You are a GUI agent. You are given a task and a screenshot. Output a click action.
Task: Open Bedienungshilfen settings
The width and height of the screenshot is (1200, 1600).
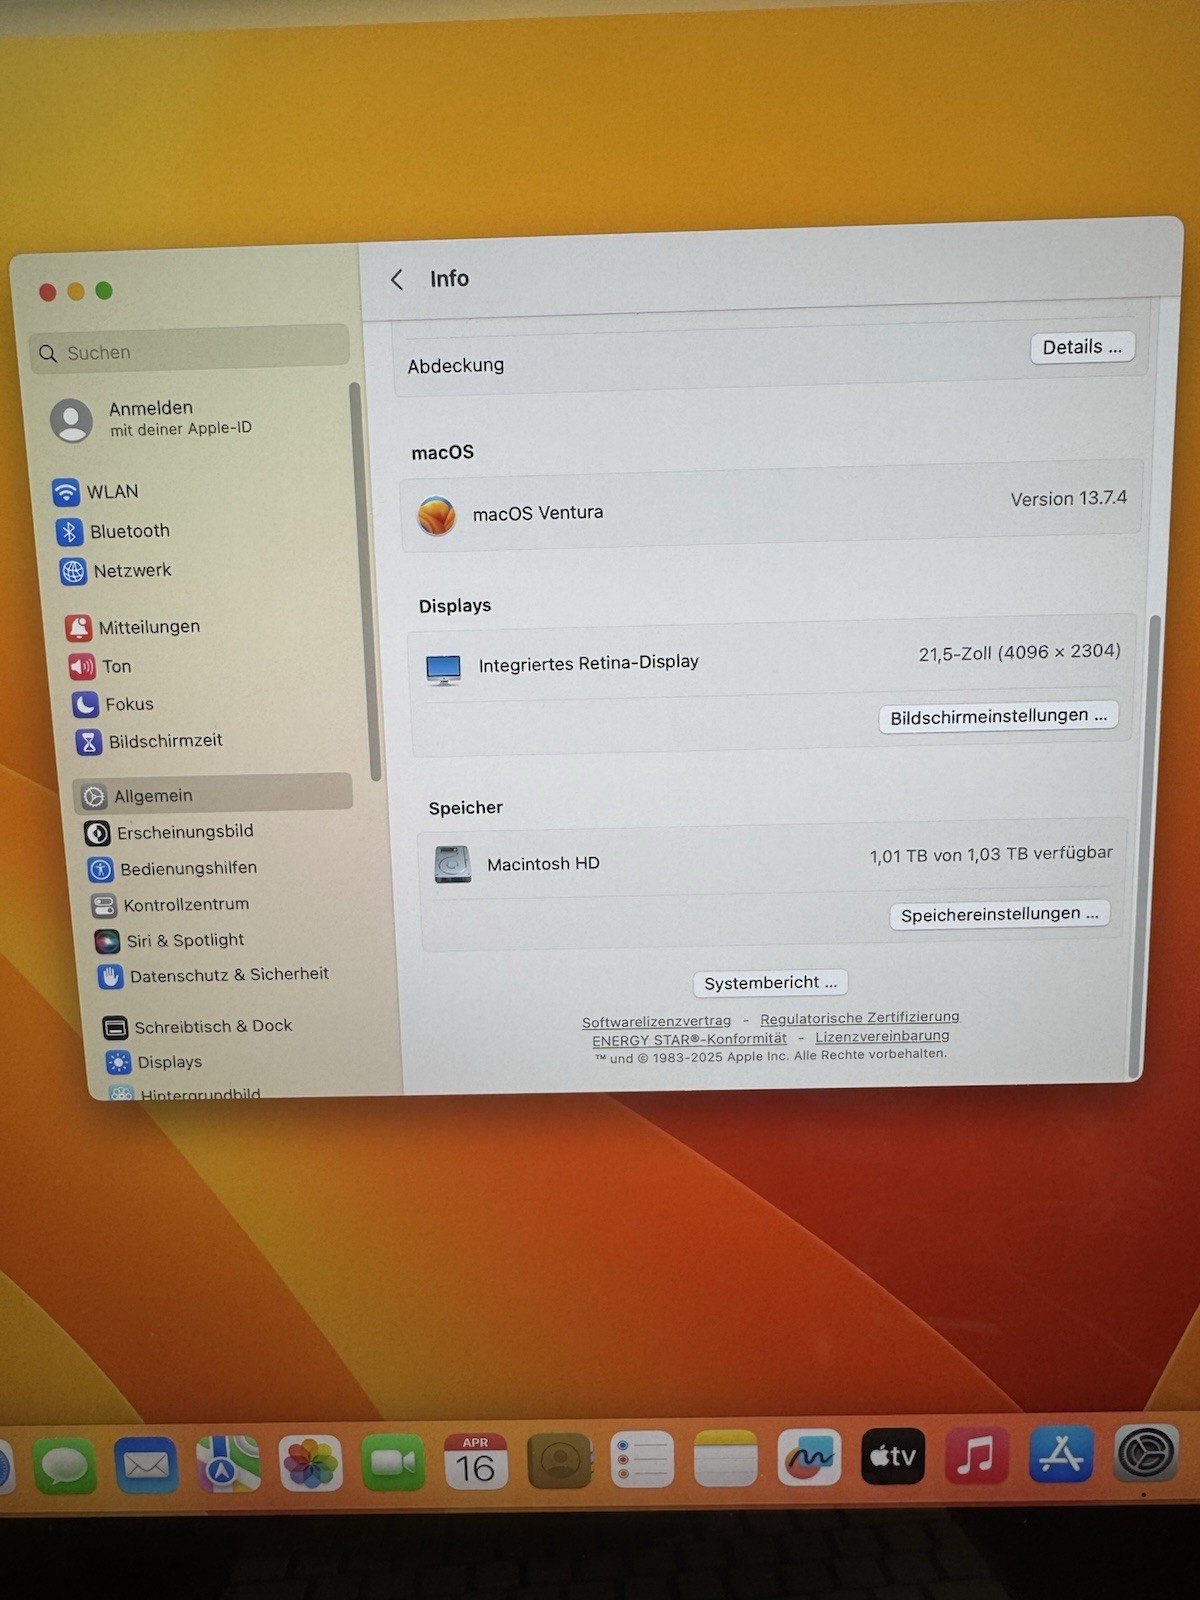[x=172, y=868]
